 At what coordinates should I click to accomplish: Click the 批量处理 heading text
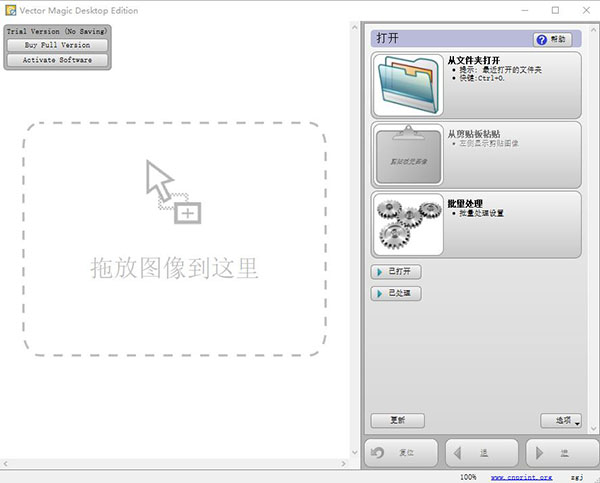click(465, 204)
